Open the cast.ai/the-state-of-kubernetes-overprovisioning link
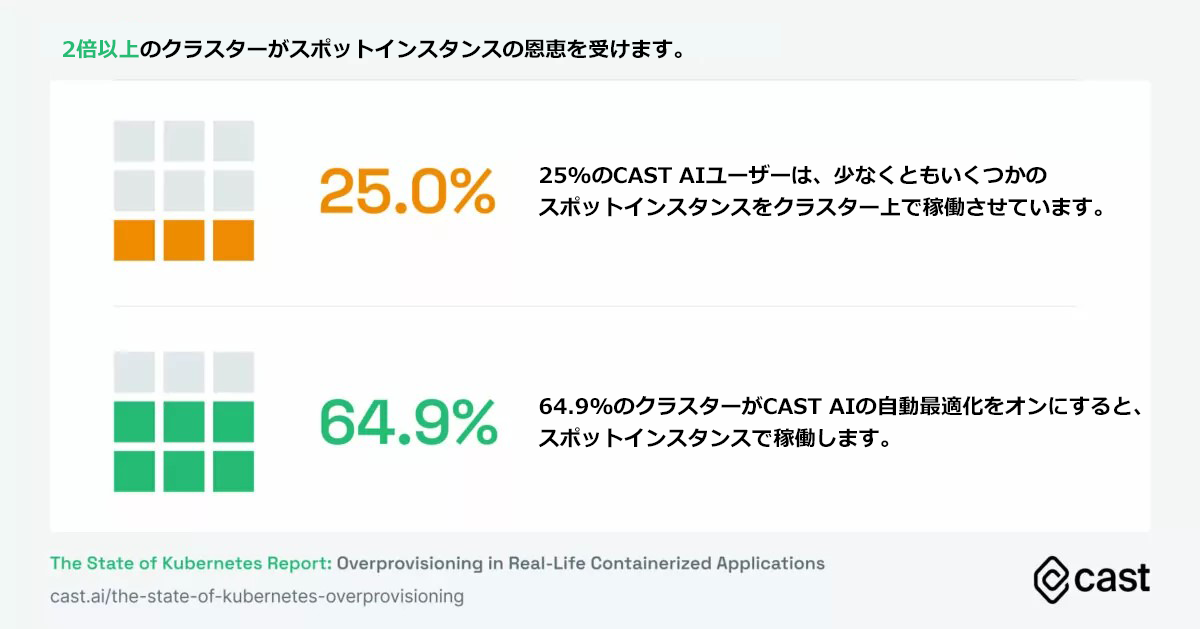 point(257,596)
